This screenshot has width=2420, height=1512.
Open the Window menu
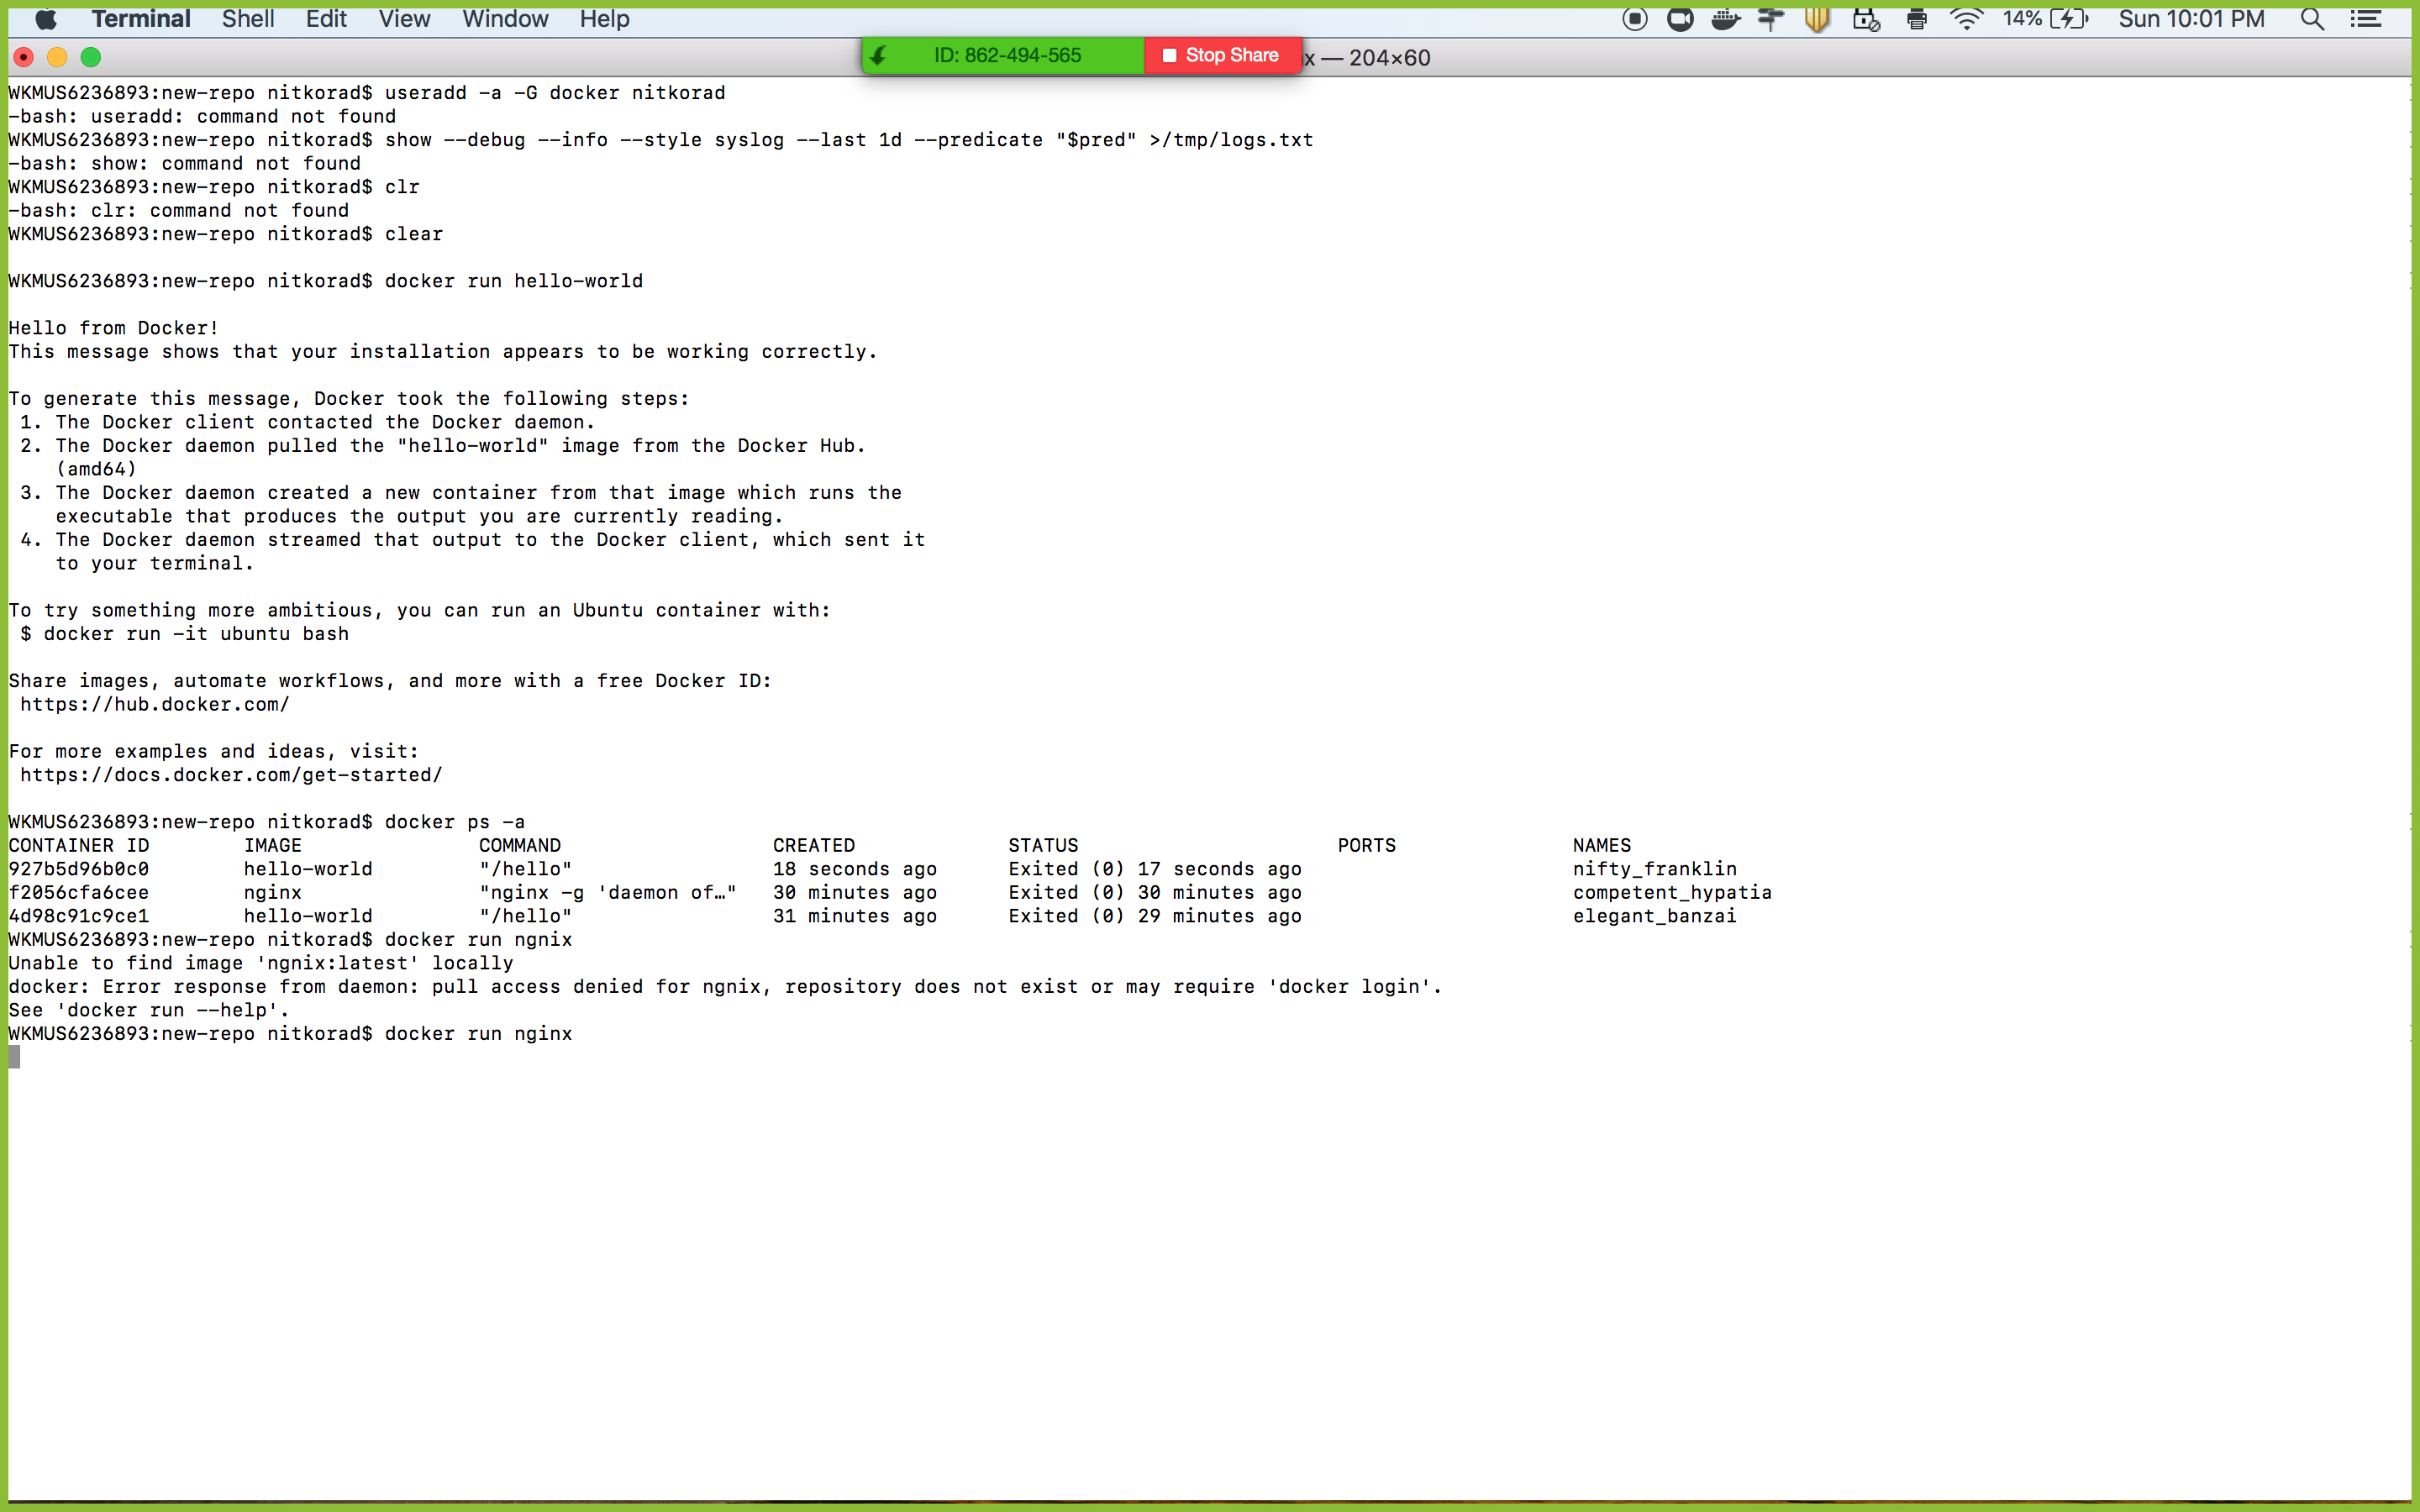click(502, 18)
